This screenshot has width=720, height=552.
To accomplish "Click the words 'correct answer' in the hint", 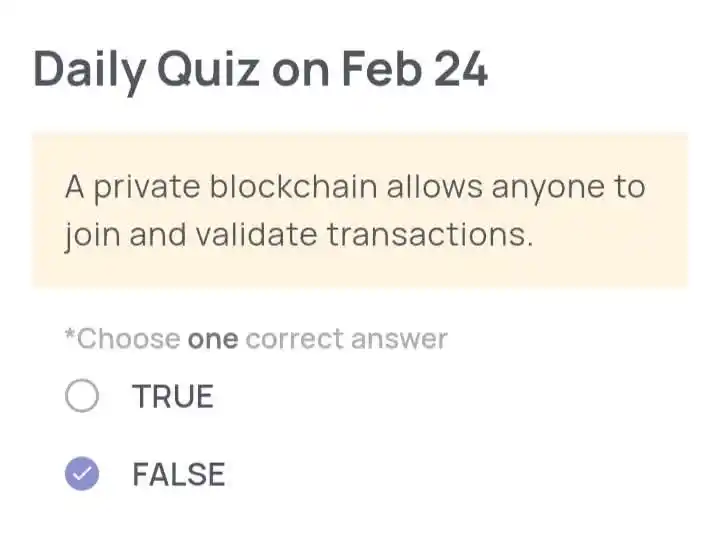I will click(347, 340).
